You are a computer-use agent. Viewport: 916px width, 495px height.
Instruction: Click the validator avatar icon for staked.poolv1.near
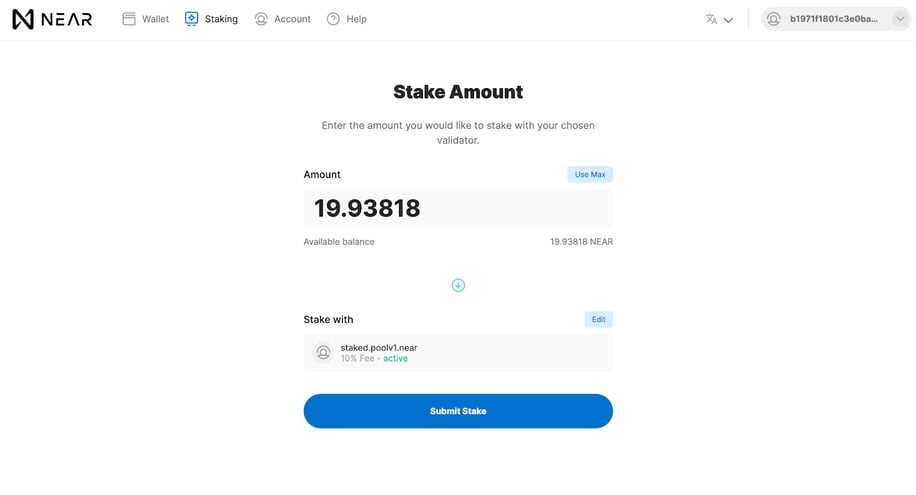[323, 352]
